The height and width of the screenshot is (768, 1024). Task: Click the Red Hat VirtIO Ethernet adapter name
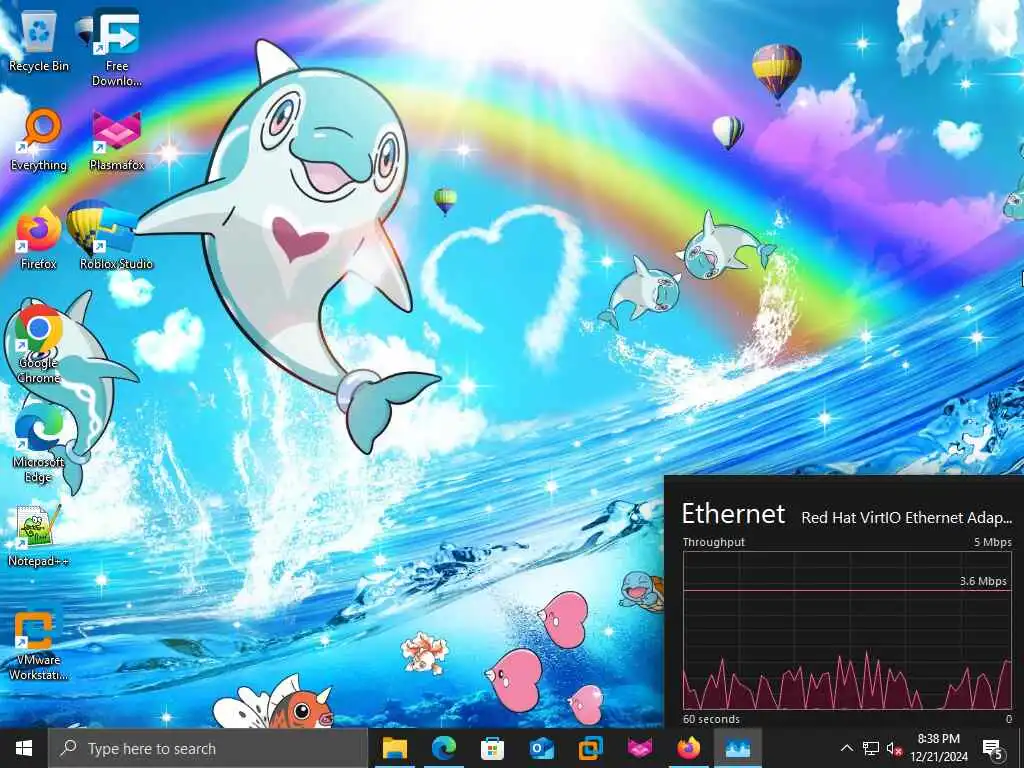point(906,518)
